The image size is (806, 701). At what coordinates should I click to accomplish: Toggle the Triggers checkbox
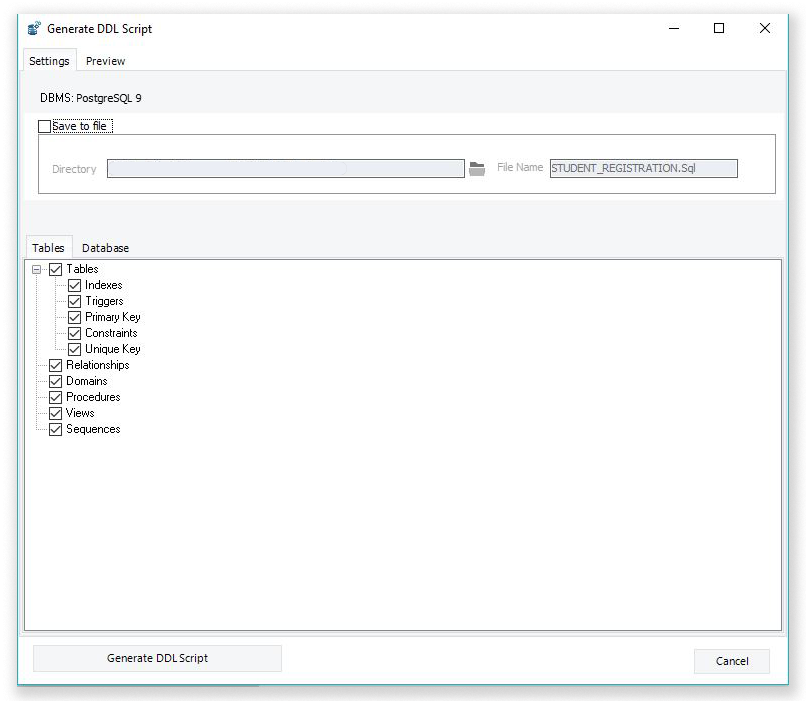[75, 301]
